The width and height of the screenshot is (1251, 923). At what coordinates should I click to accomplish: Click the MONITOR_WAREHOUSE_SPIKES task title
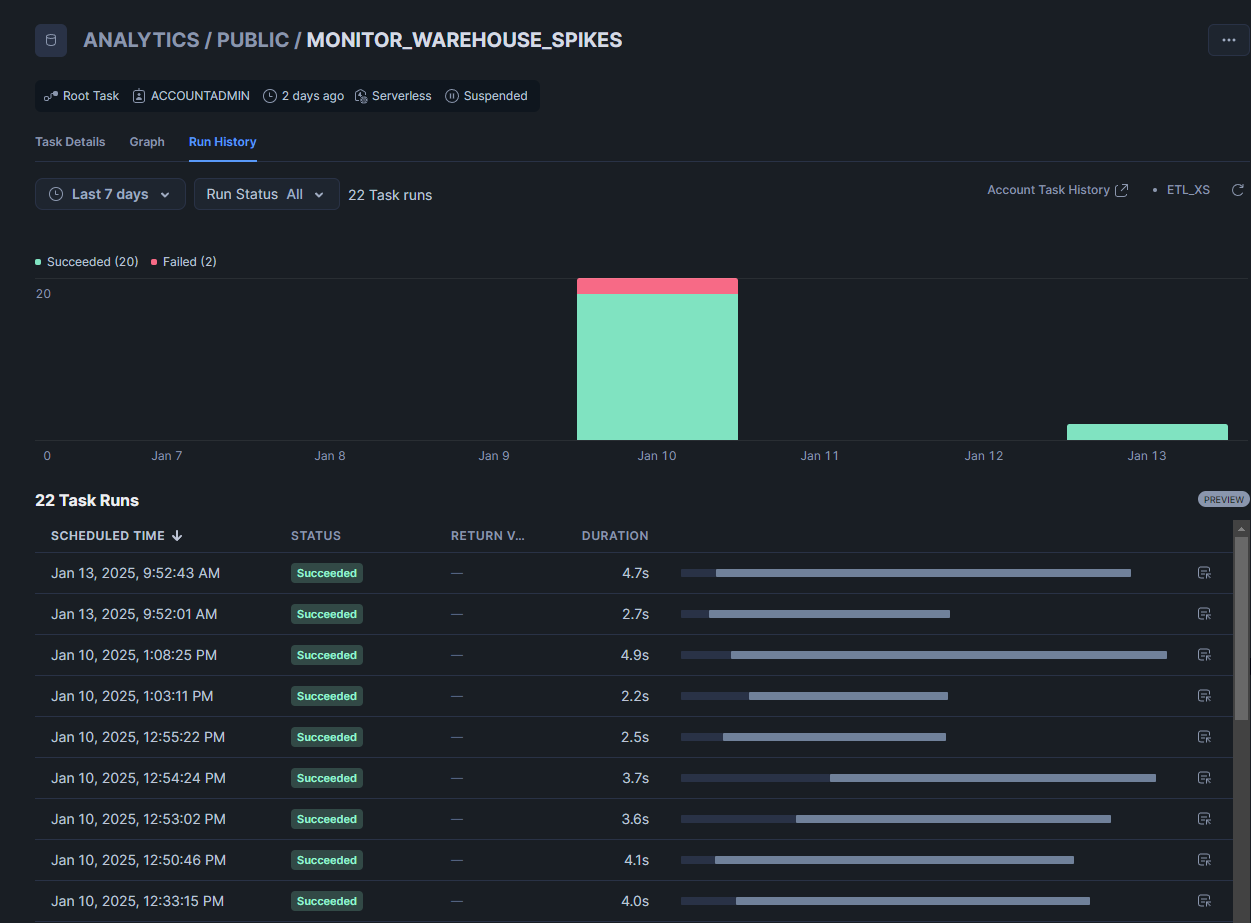pos(464,40)
